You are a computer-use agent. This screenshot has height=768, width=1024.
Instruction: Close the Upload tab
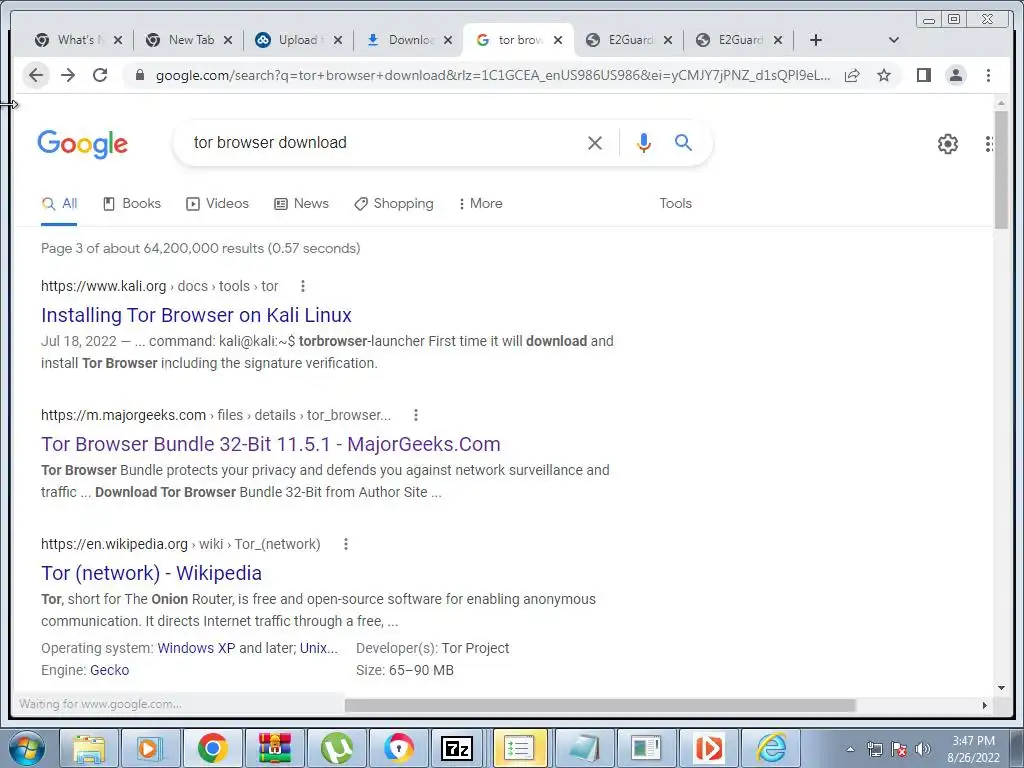(338, 40)
